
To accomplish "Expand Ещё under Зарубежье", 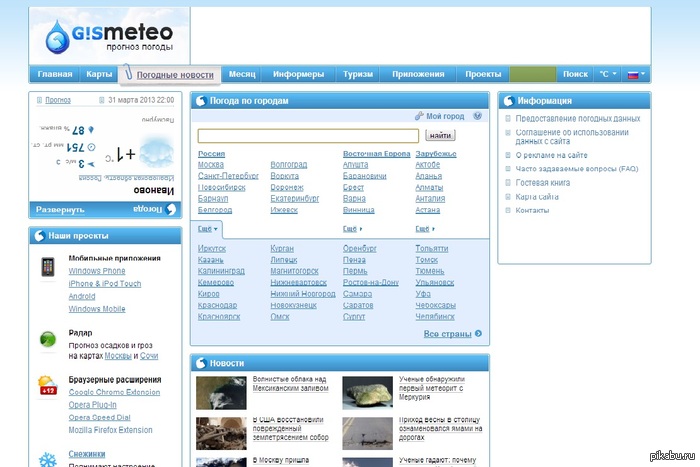I will pos(425,229).
